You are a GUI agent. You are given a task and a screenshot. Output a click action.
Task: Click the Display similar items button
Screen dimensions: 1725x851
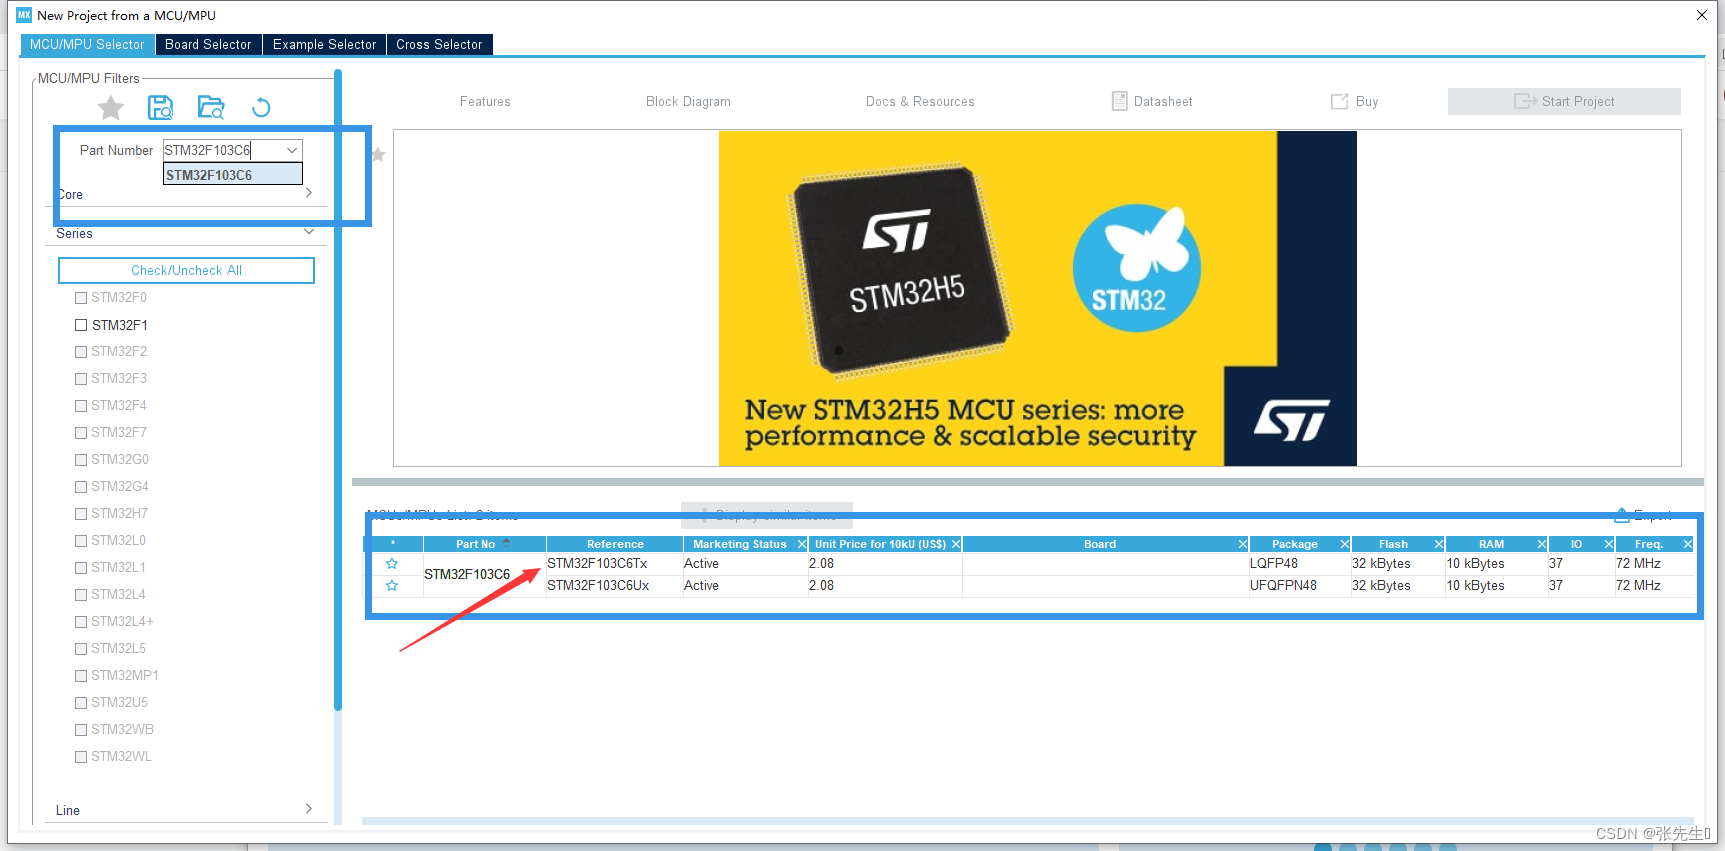coord(767,515)
